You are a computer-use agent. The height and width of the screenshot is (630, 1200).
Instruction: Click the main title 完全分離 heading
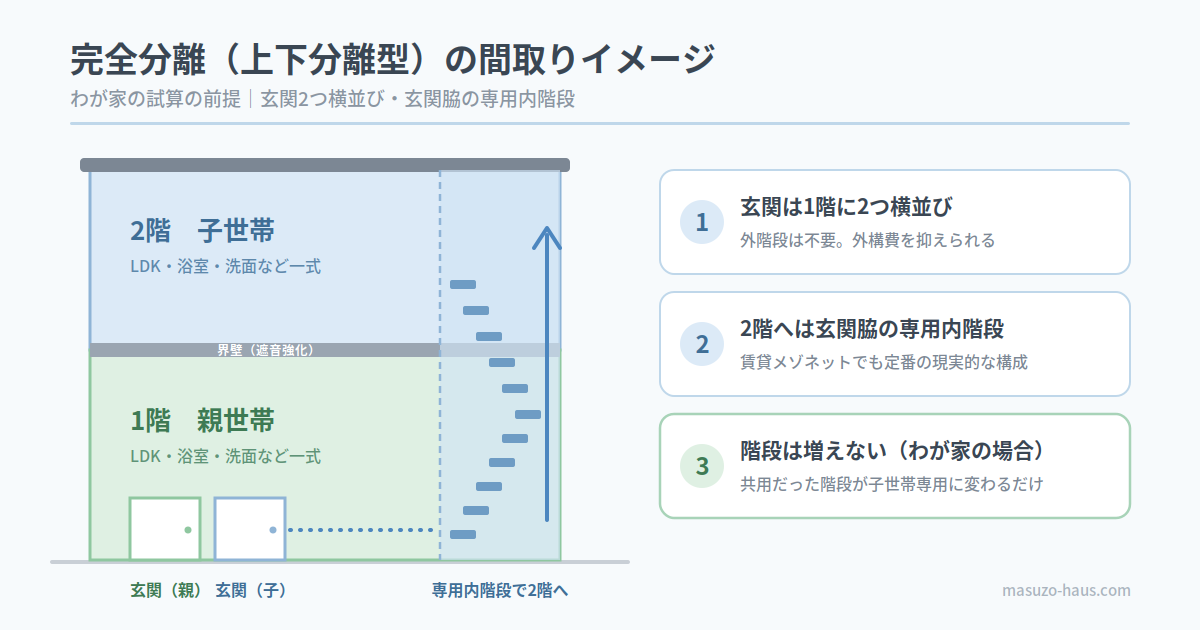(393, 60)
